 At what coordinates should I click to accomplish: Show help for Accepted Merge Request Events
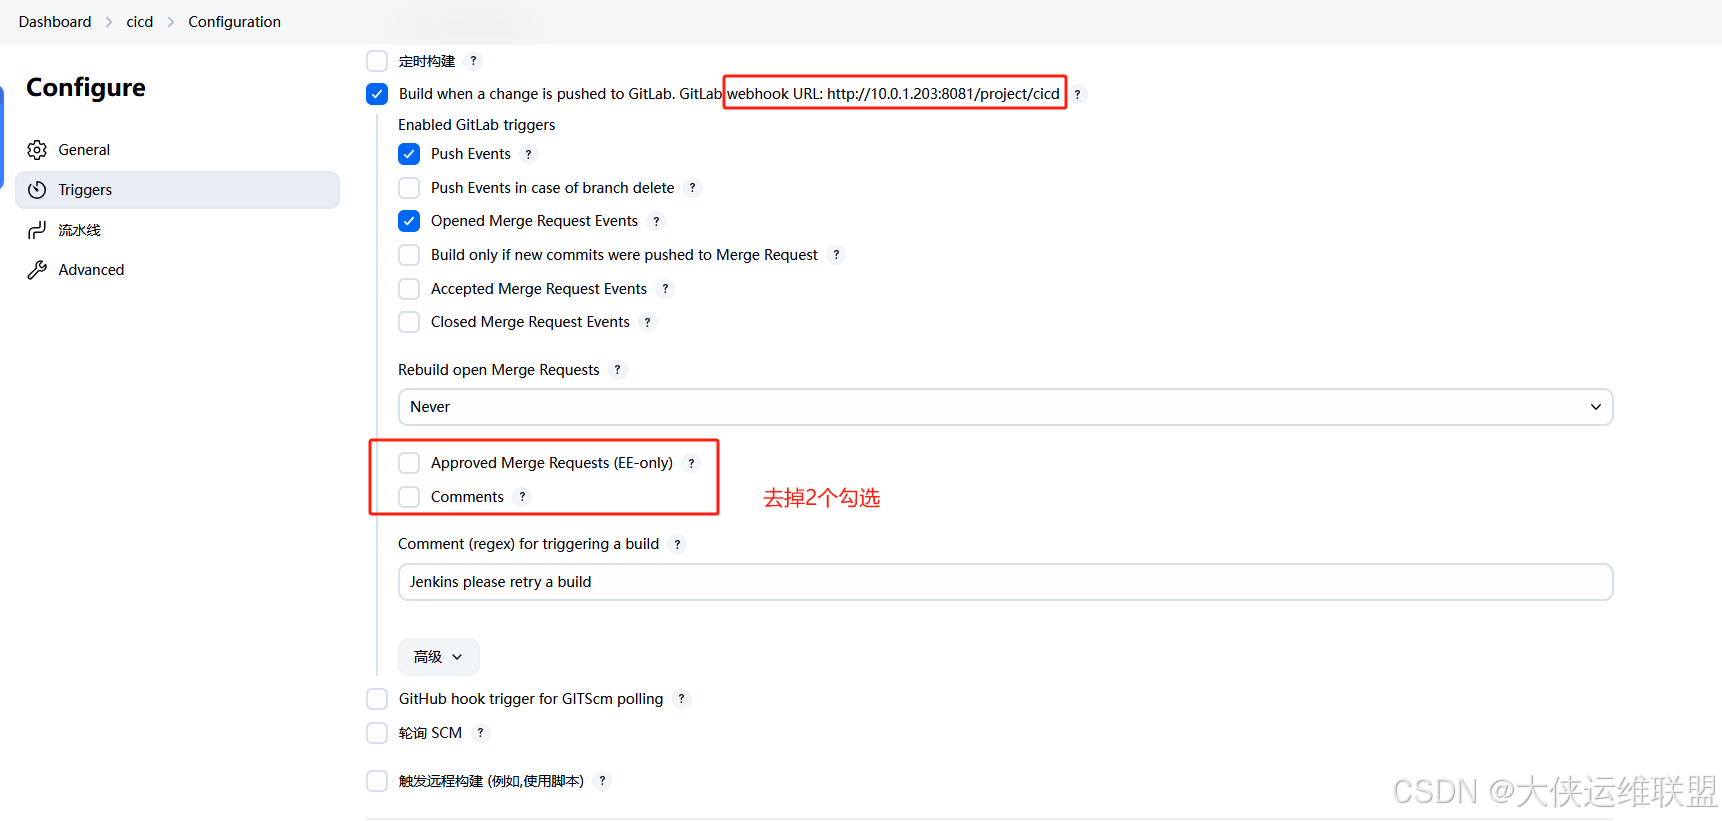pos(665,289)
